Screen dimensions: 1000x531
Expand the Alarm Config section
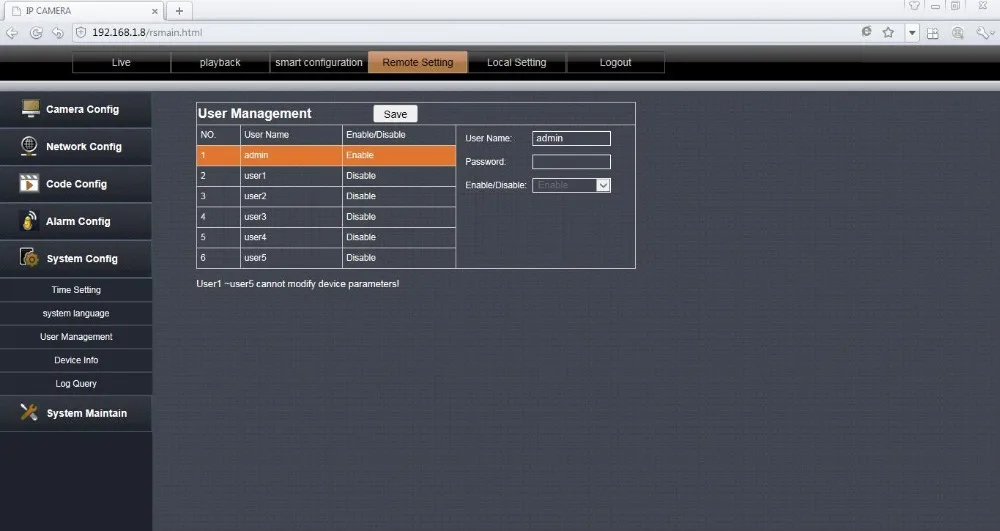(x=75, y=221)
